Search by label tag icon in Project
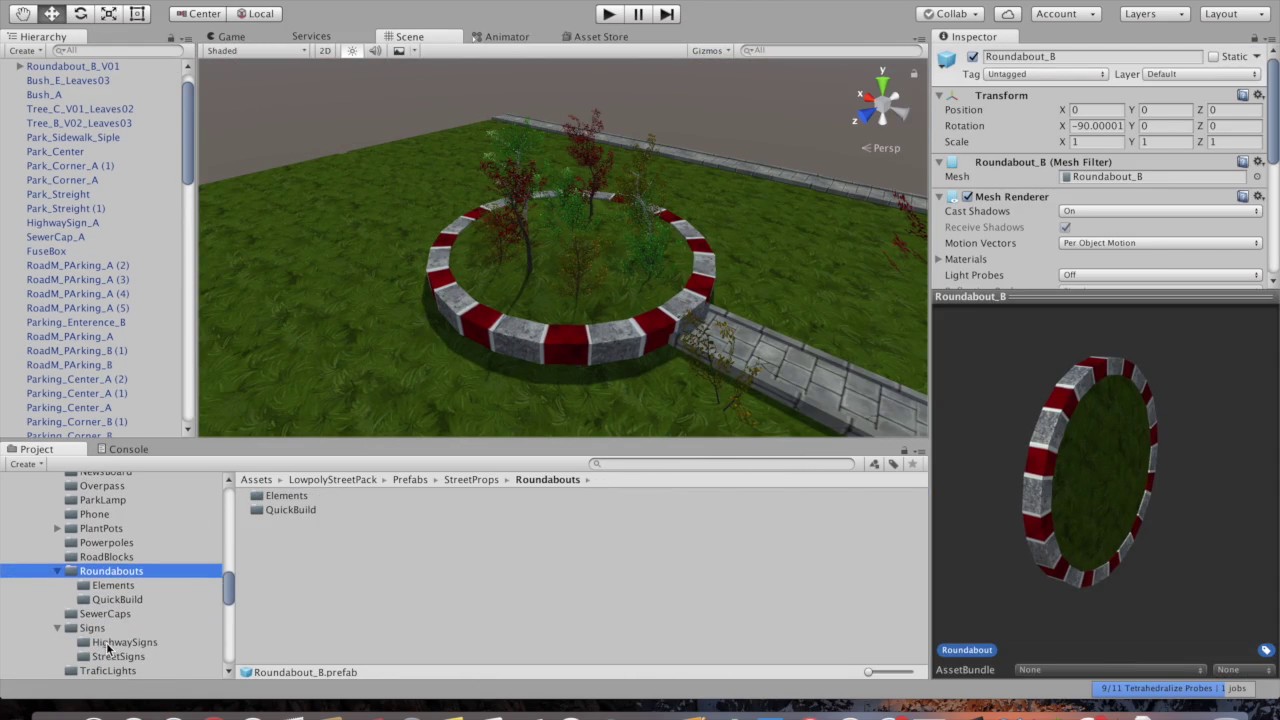Viewport: 1280px width, 720px height. pyautogui.click(x=893, y=464)
